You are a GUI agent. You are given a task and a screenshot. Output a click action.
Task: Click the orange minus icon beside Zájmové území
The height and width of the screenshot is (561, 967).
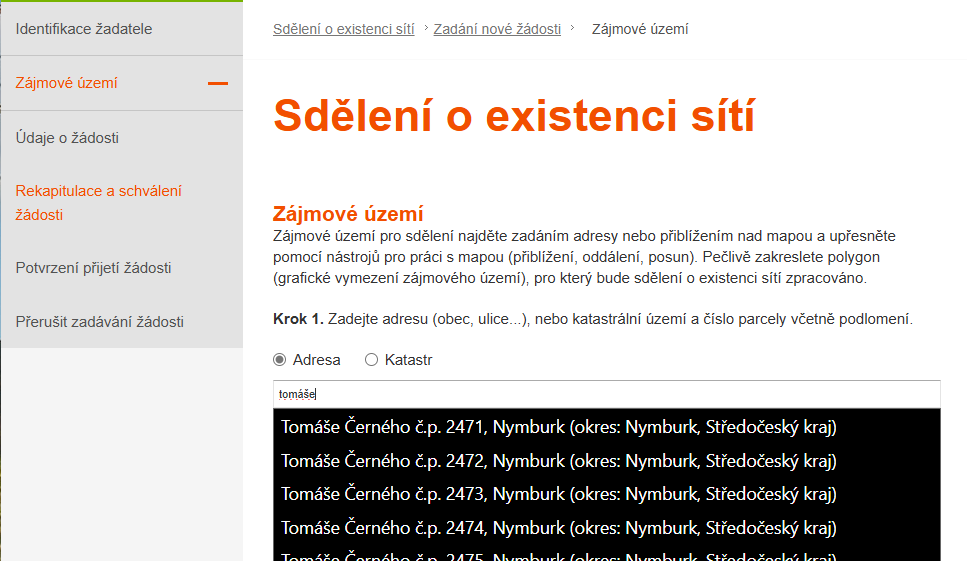217,83
